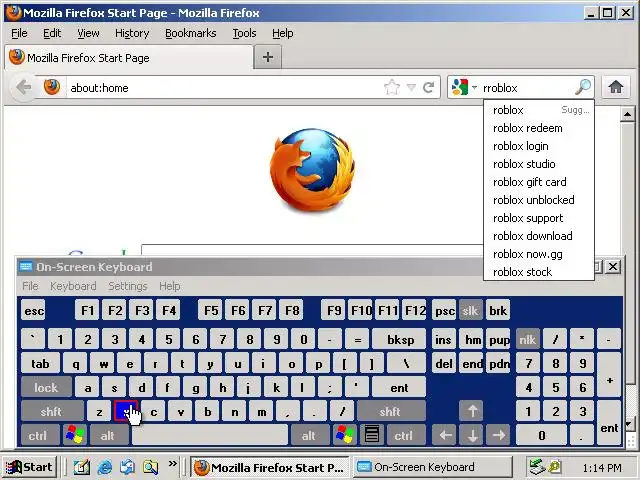Click the Firefox back arrow button
Viewport: 640px width, 480px height.
pos(23,87)
